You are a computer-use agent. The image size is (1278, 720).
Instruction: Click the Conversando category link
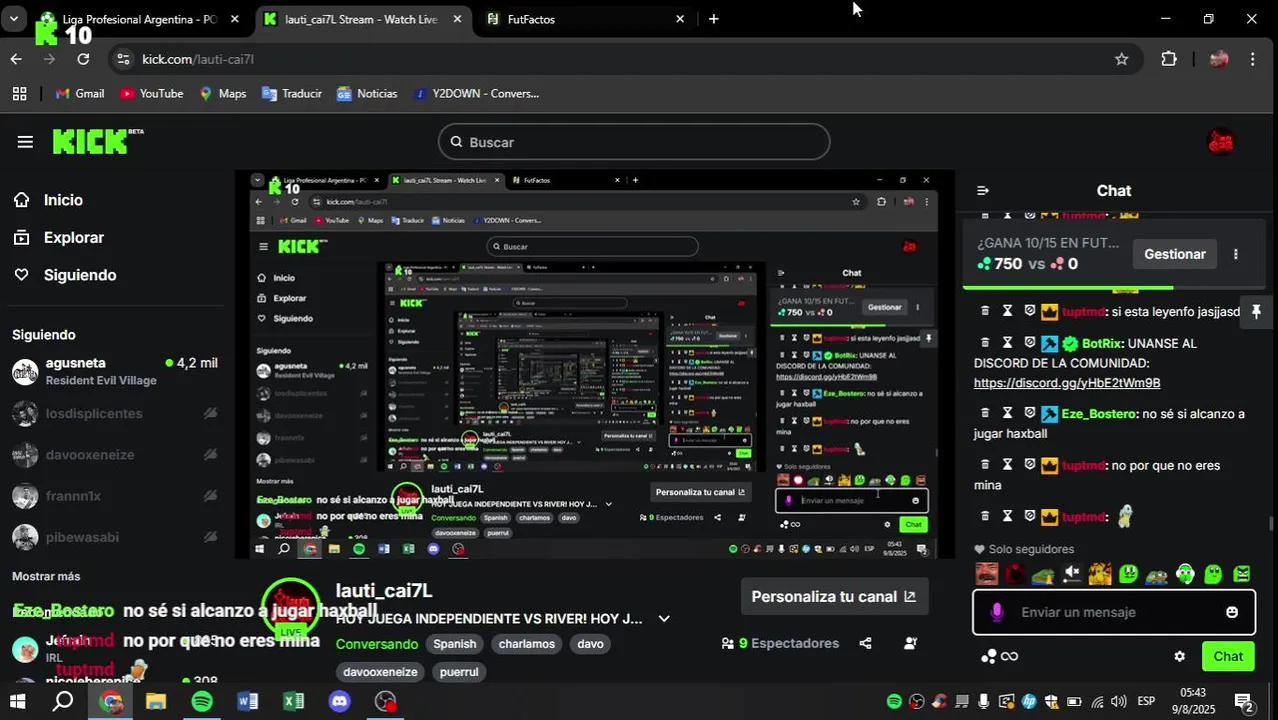377,644
